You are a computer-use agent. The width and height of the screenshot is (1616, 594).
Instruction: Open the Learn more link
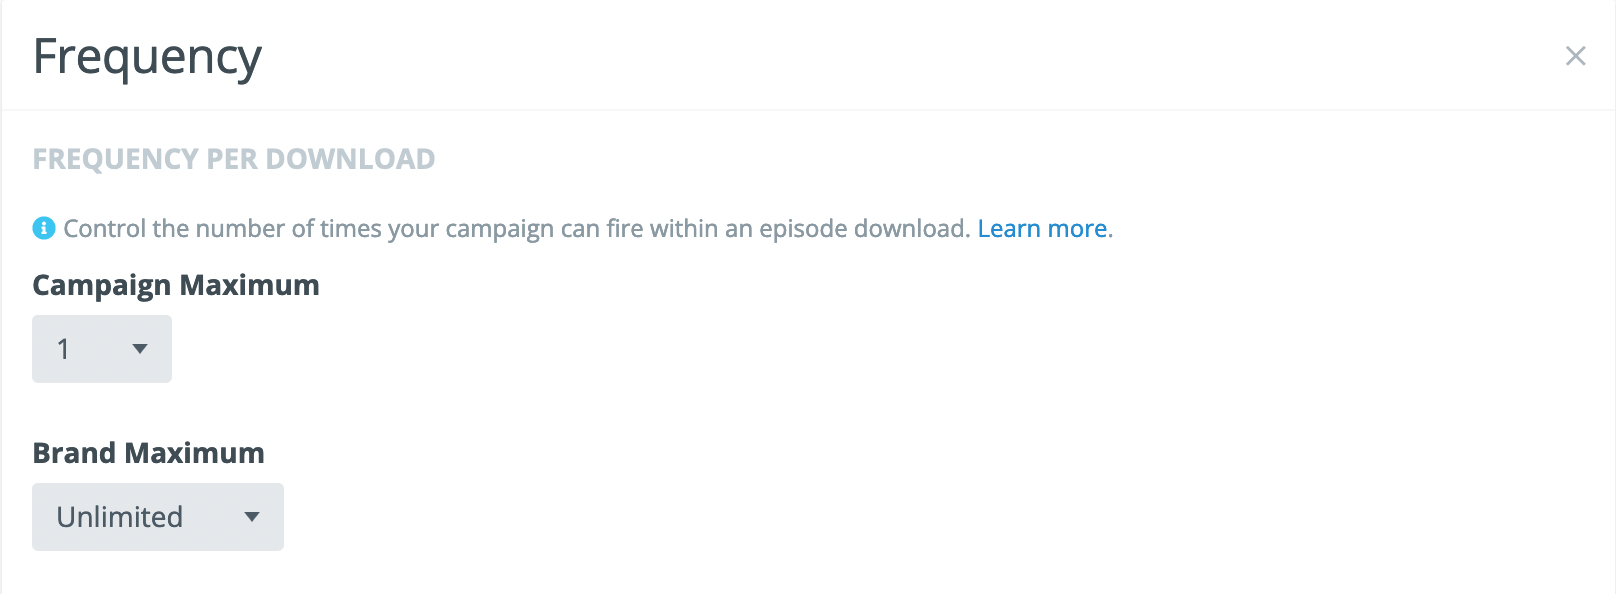(1042, 229)
